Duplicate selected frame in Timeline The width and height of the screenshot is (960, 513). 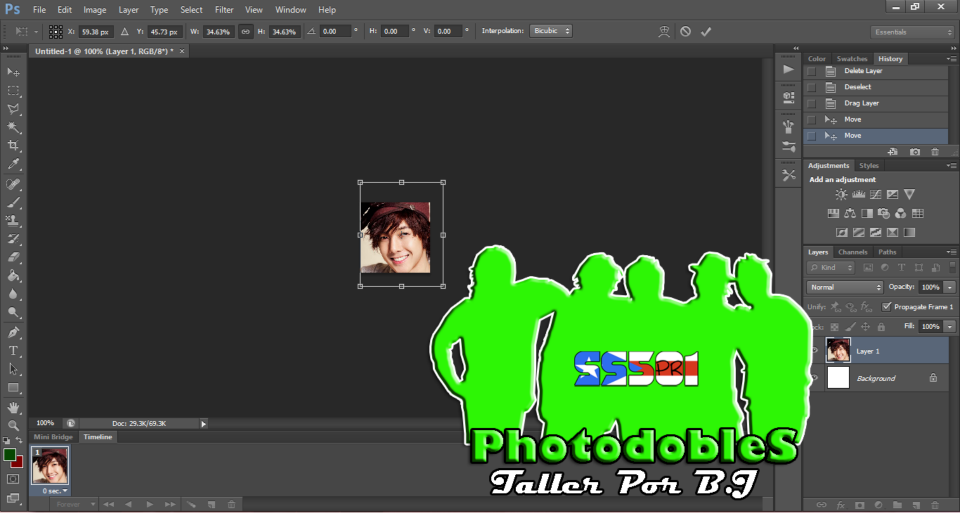(x=211, y=504)
